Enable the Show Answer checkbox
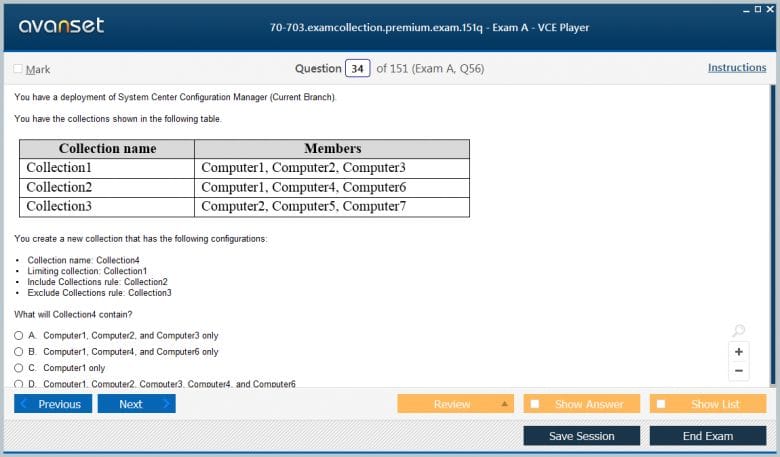 (x=535, y=404)
